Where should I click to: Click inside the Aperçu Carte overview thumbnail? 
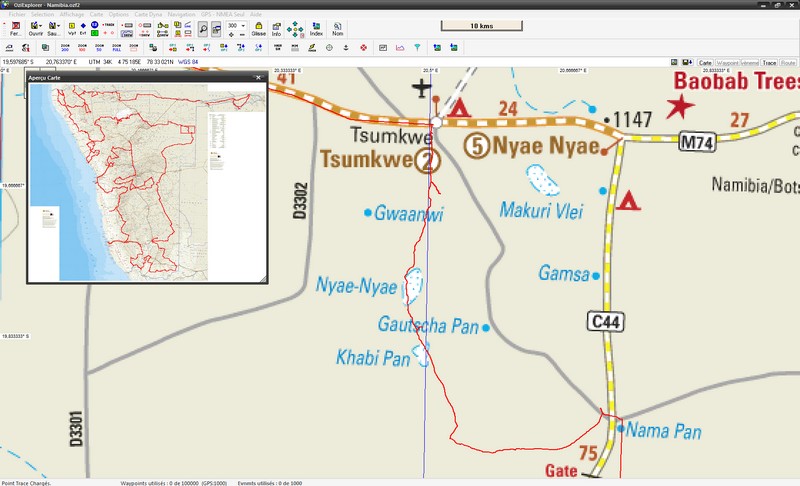[x=147, y=182]
